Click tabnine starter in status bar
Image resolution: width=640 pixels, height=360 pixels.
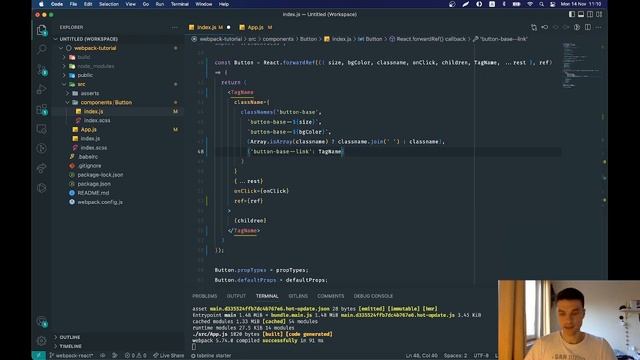tap(211, 356)
